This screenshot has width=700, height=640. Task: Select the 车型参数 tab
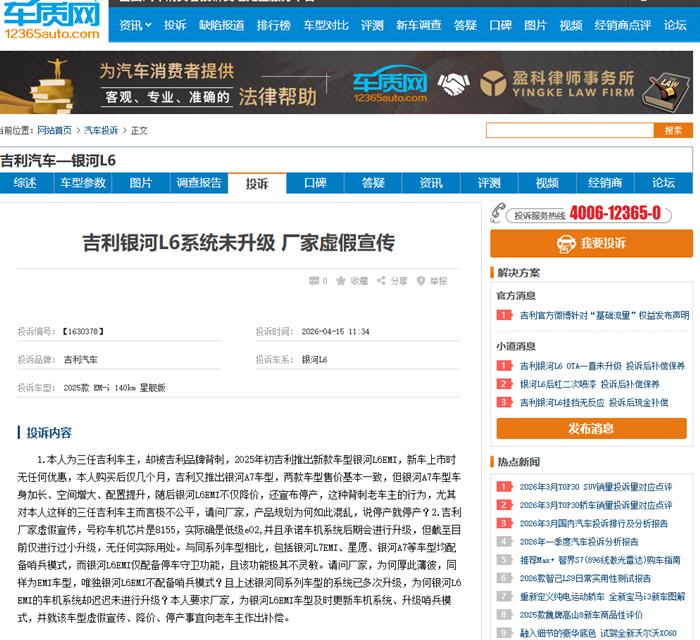(83, 183)
